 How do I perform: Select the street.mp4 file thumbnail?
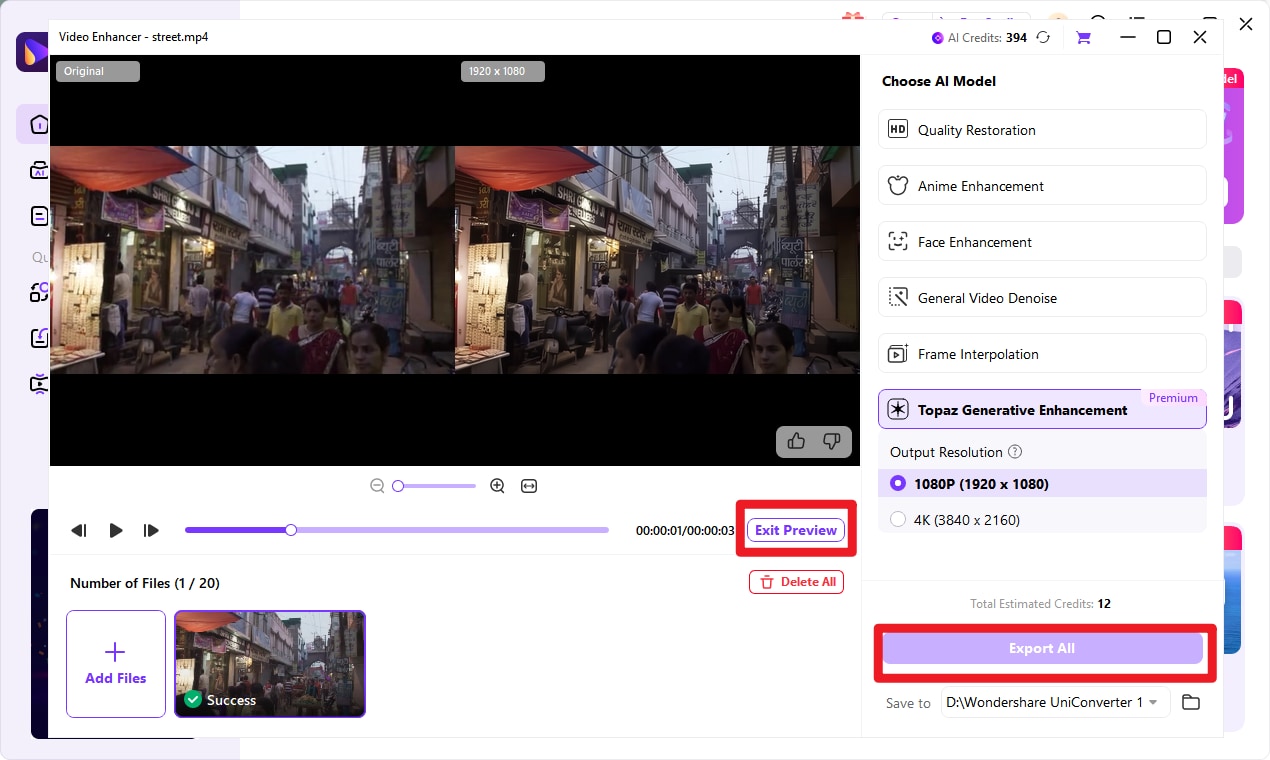270,663
